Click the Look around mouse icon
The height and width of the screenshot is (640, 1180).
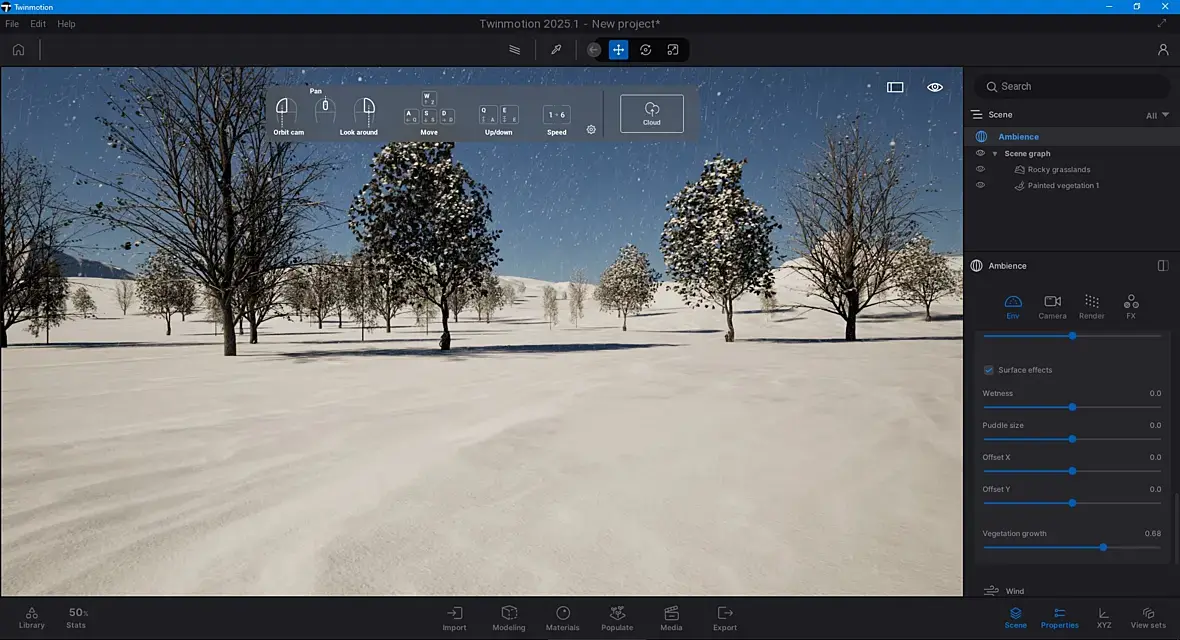(x=366, y=111)
